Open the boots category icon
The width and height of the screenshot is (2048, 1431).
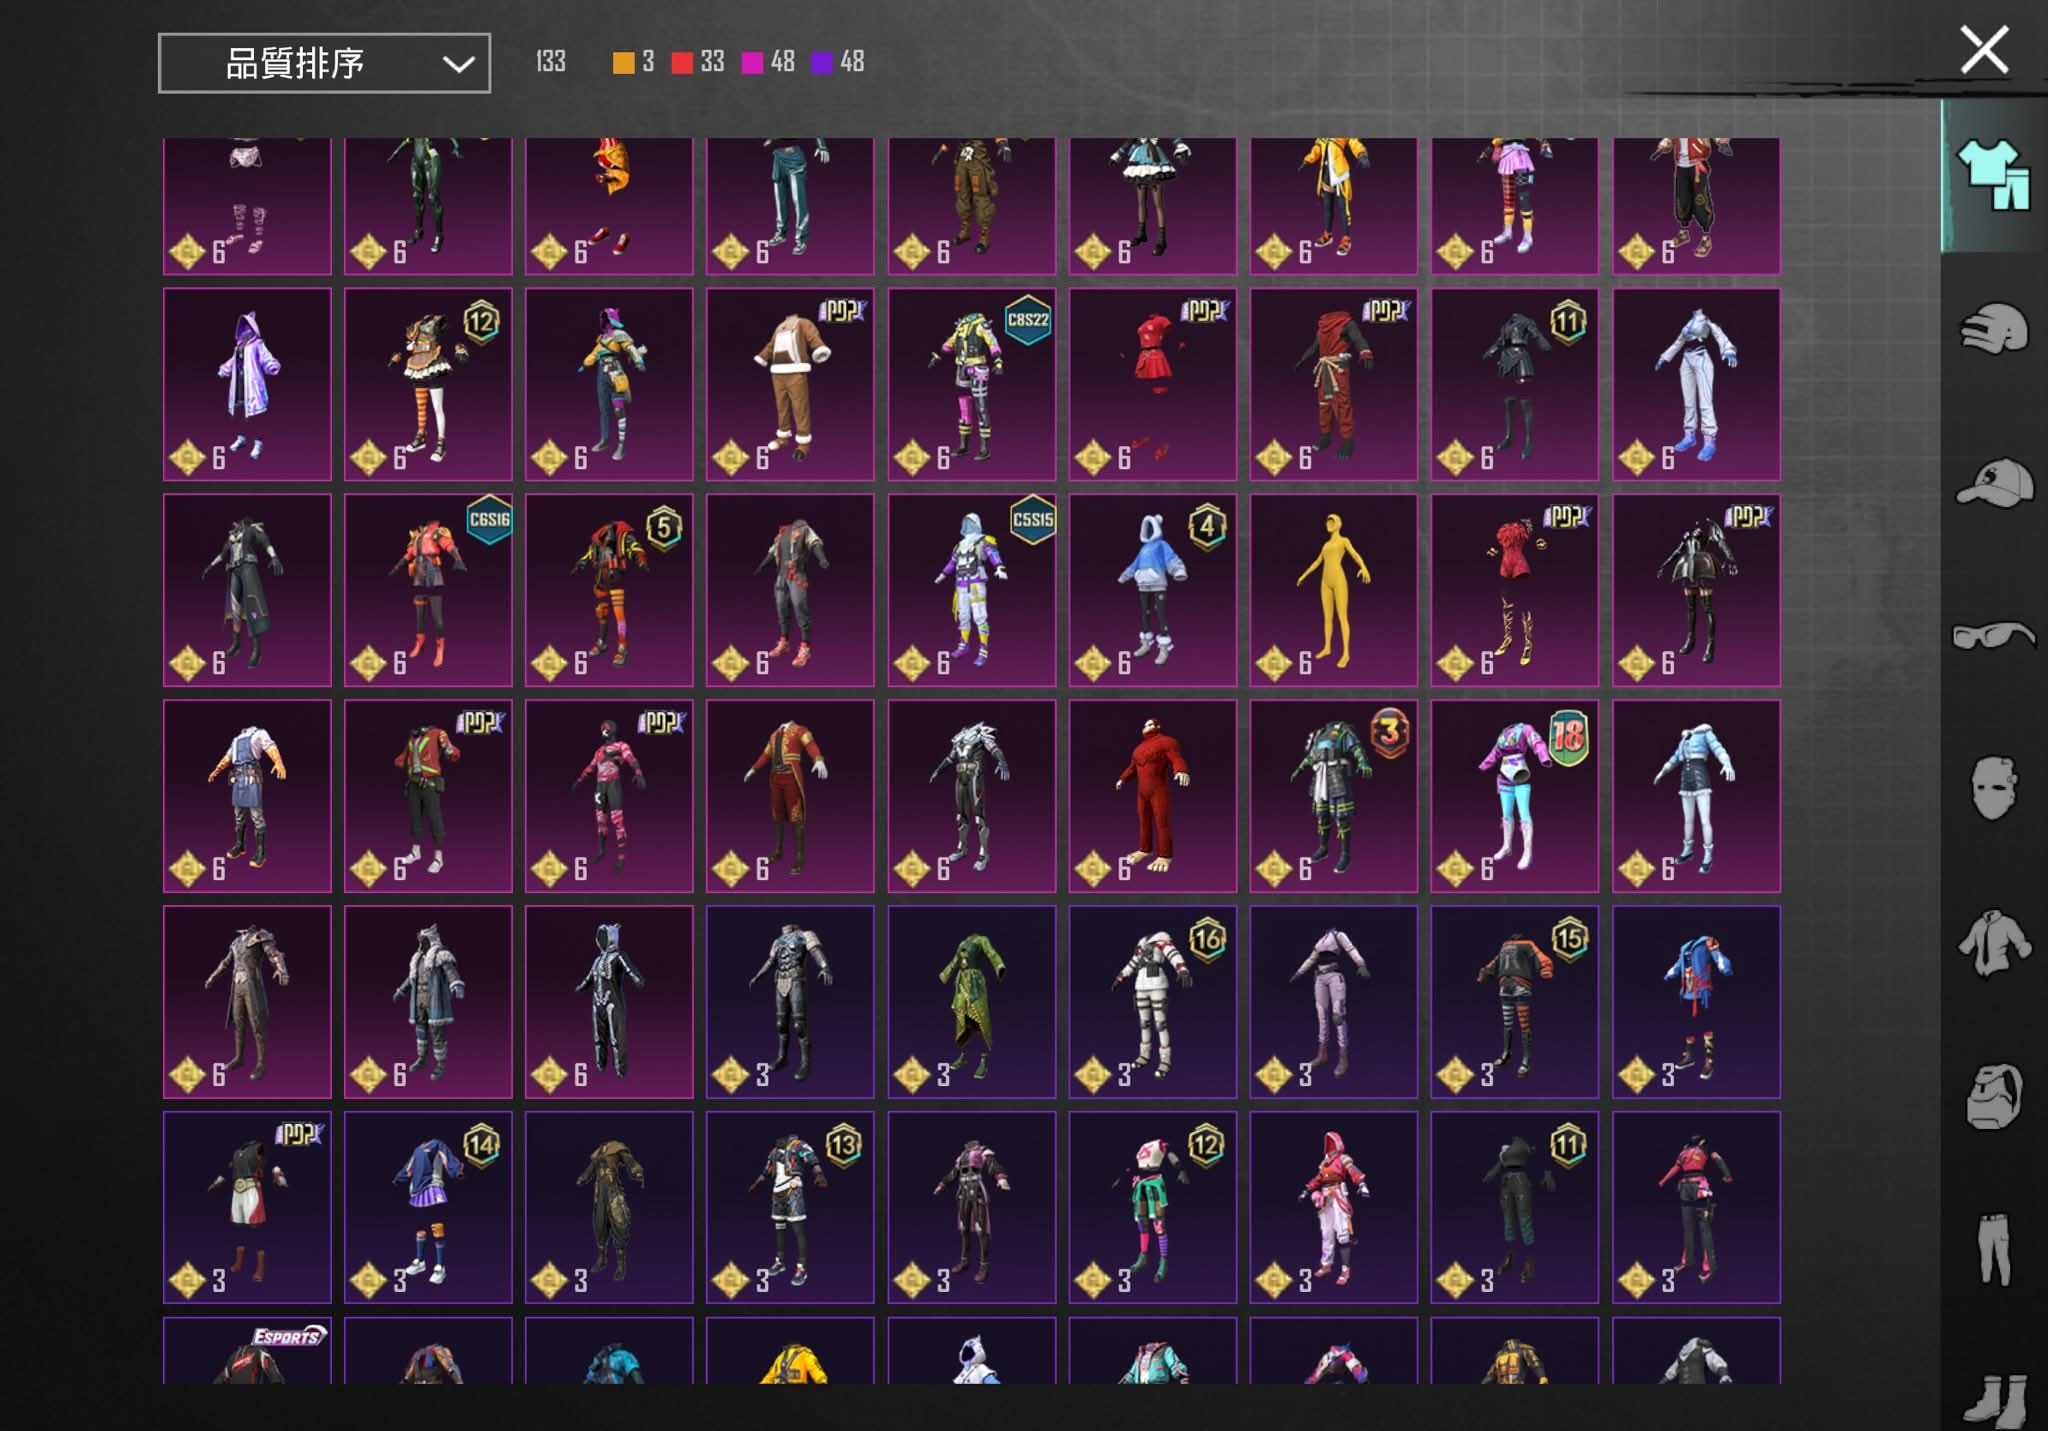pyautogui.click(x=1993, y=1398)
